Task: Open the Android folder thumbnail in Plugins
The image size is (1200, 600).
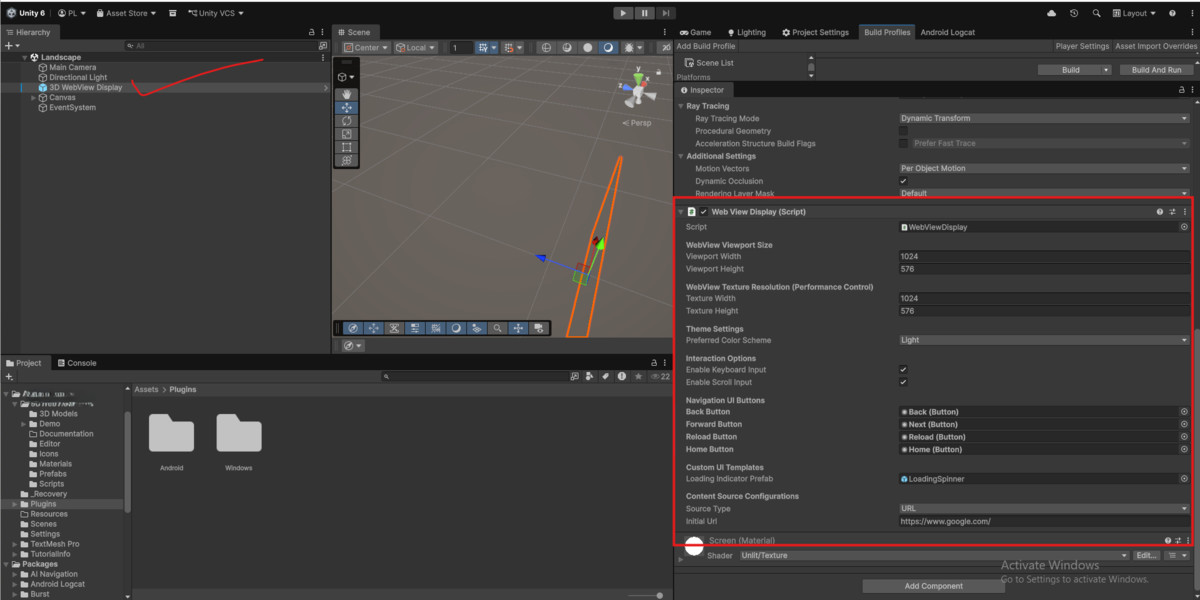Action: point(171,433)
